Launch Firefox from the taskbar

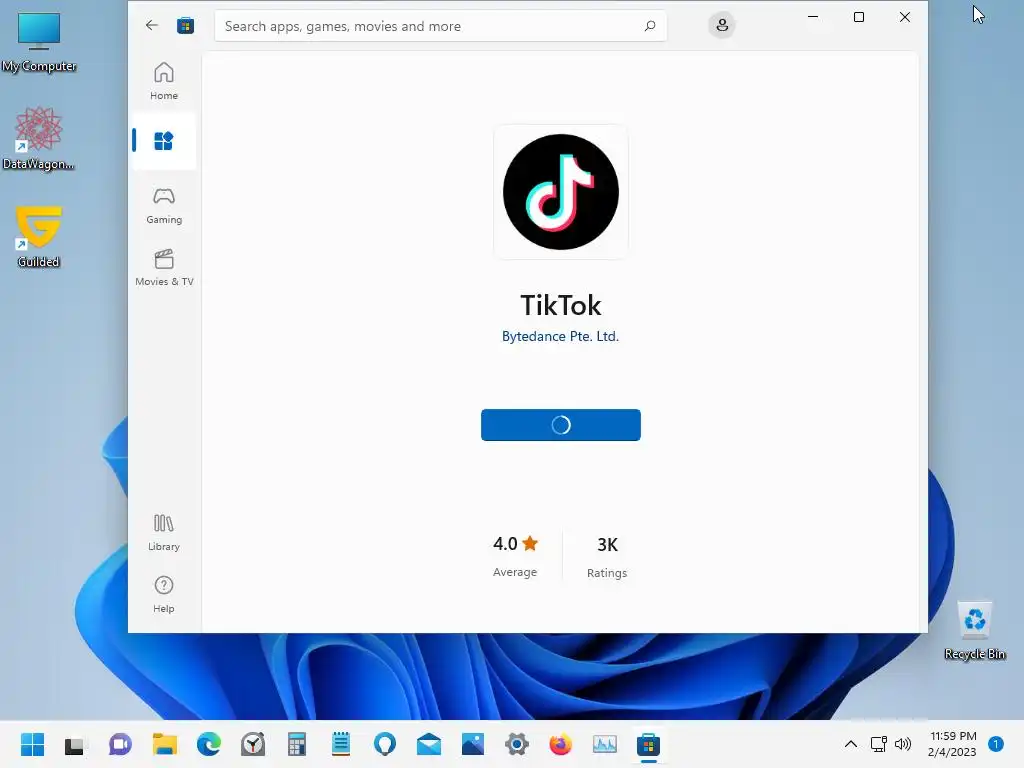pyautogui.click(x=560, y=744)
